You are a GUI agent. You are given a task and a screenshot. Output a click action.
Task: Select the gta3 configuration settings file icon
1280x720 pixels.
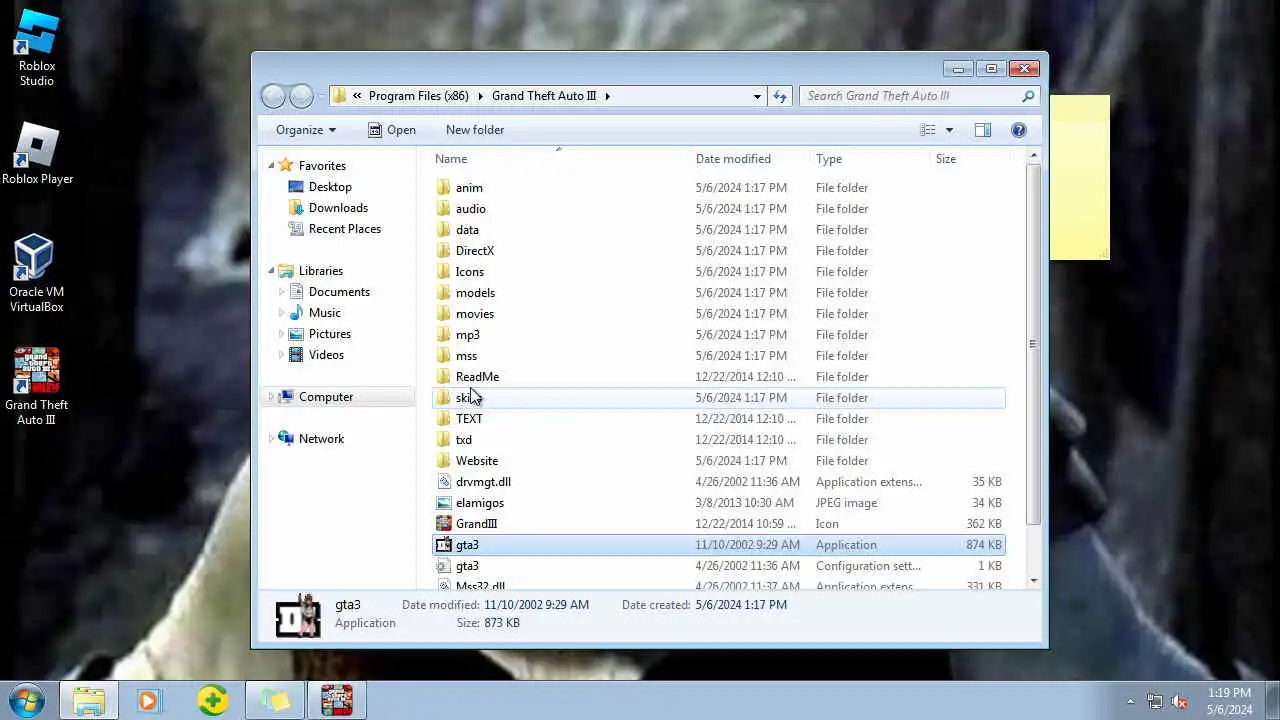[x=444, y=566]
